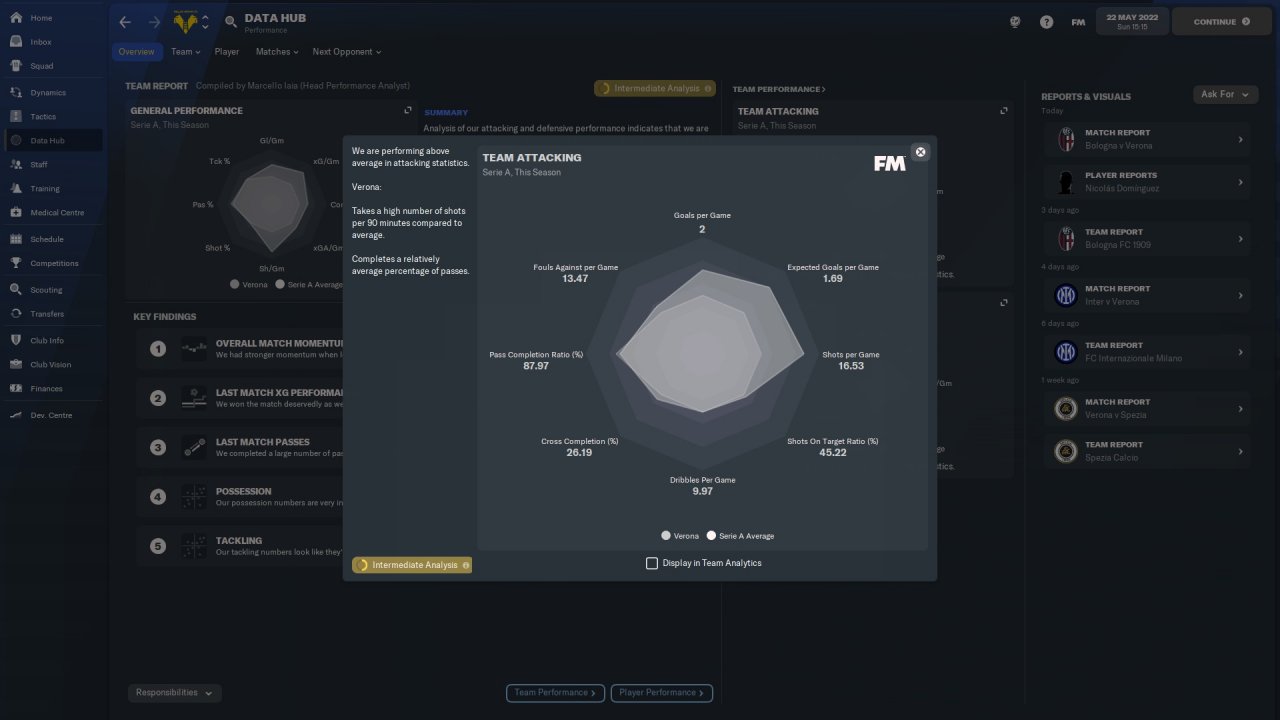Click the Intermediate Analysis badge in the dialog

point(412,565)
